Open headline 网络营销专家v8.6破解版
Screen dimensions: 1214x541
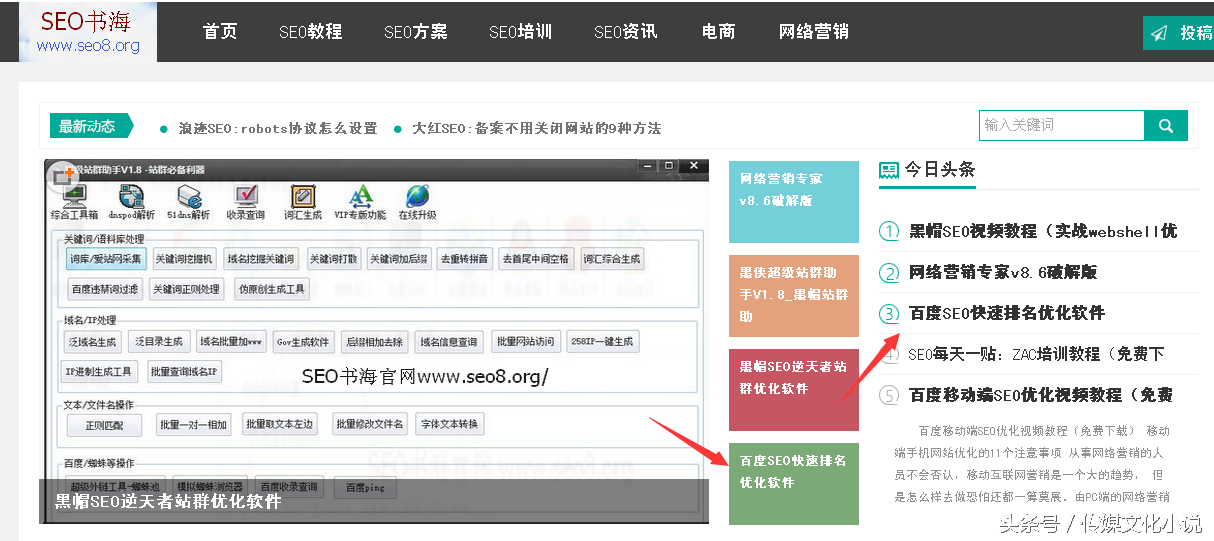pos(1003,272)
